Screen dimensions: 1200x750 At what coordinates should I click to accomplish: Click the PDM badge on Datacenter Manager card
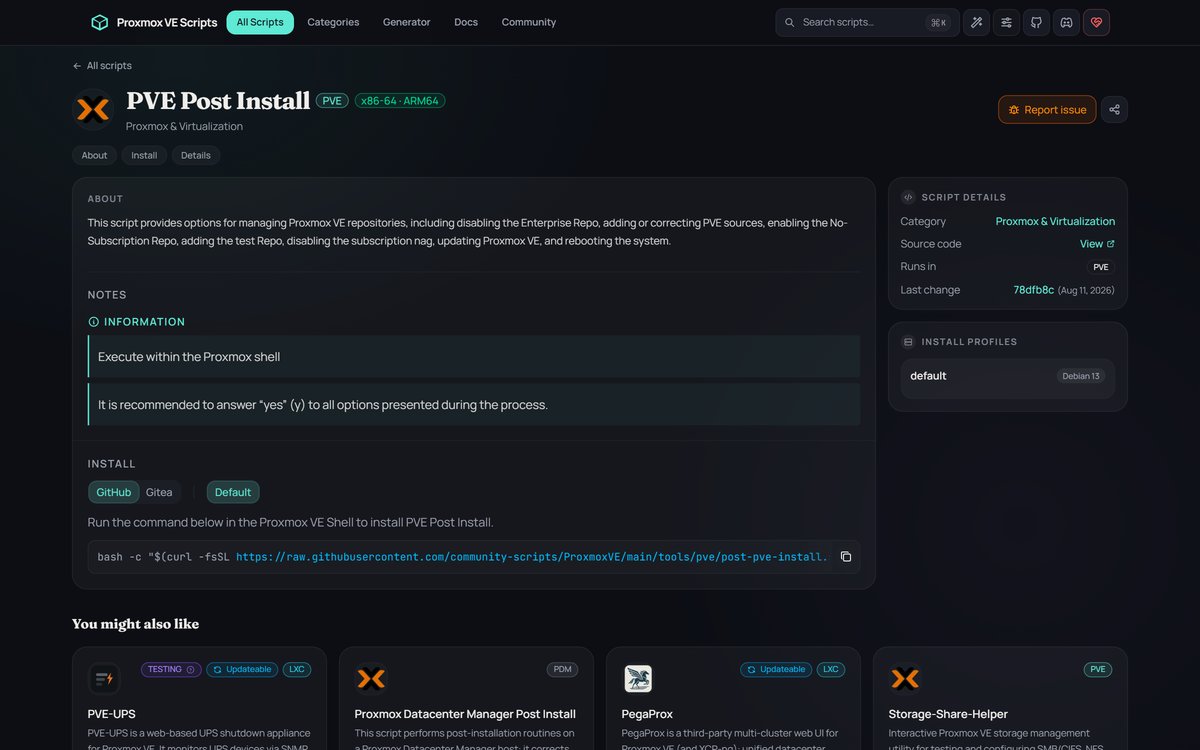563,669
